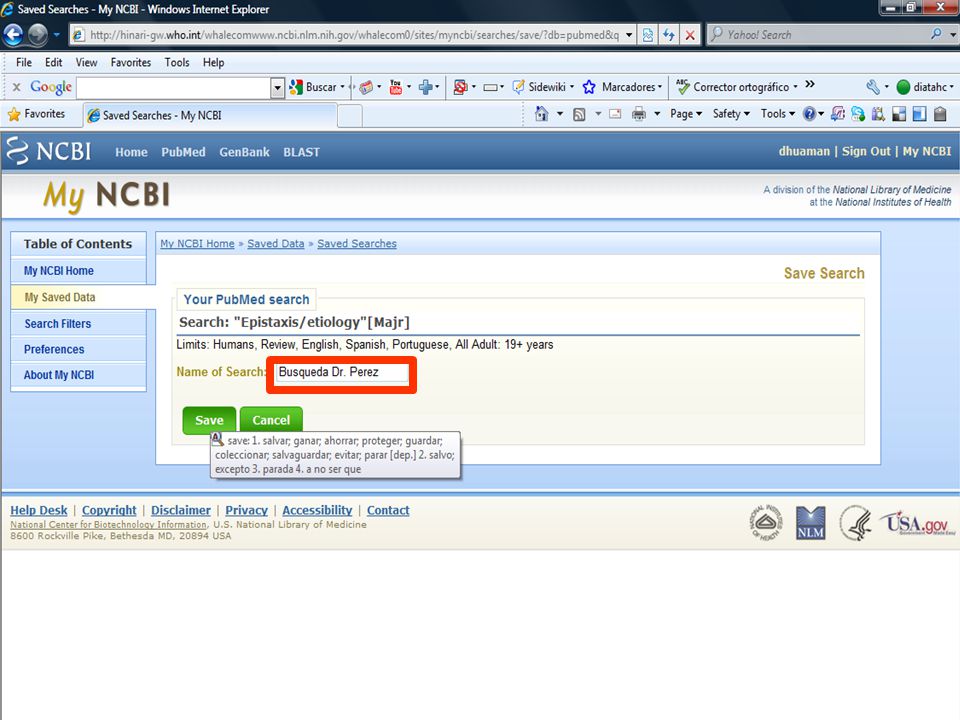Click the Yahoo search magnifier icon

click(936, 34)
